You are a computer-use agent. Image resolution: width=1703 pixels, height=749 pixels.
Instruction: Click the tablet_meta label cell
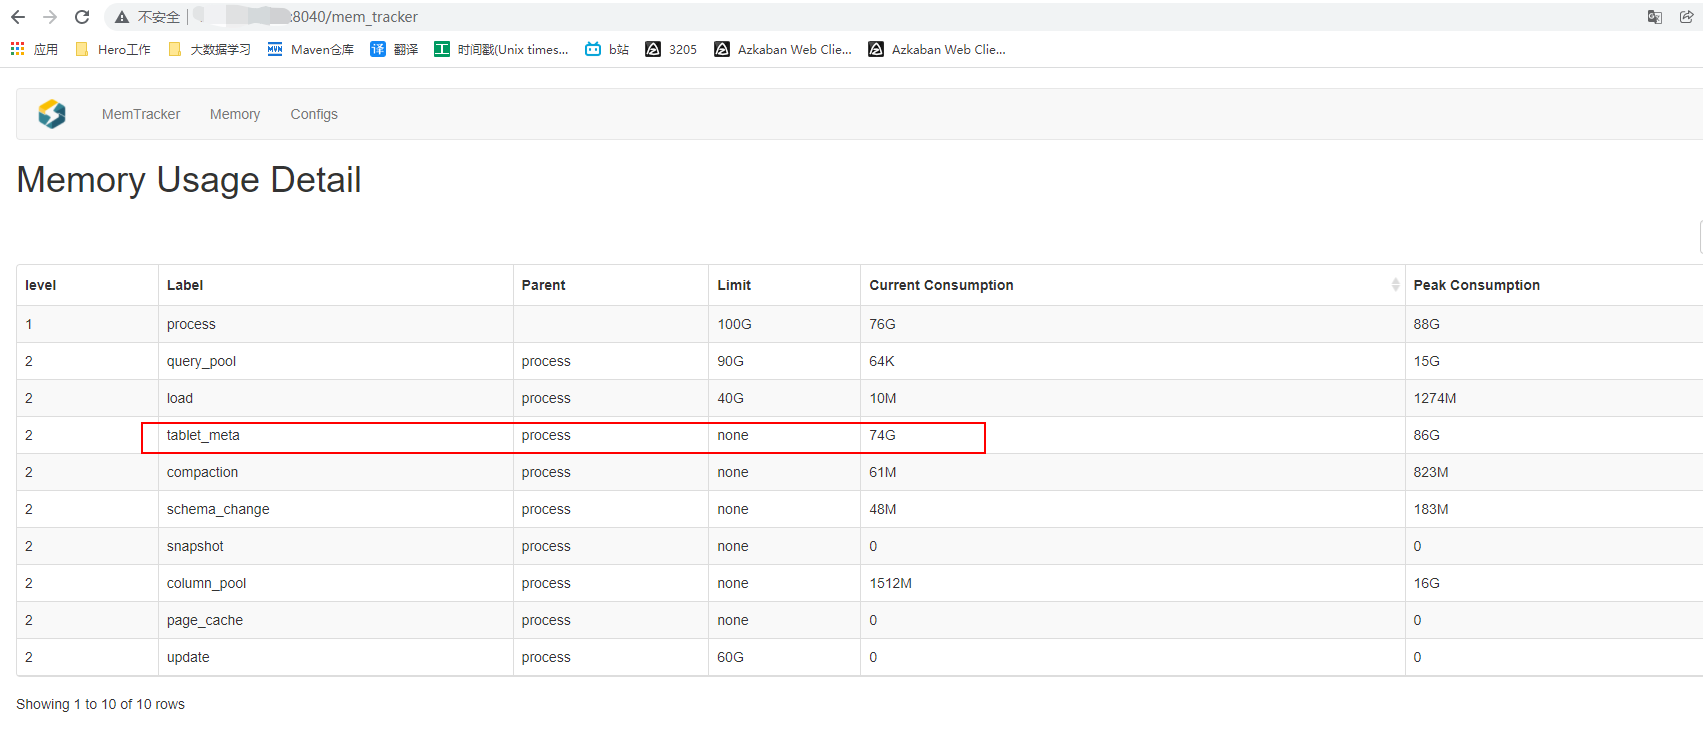[x=203, y=435]
